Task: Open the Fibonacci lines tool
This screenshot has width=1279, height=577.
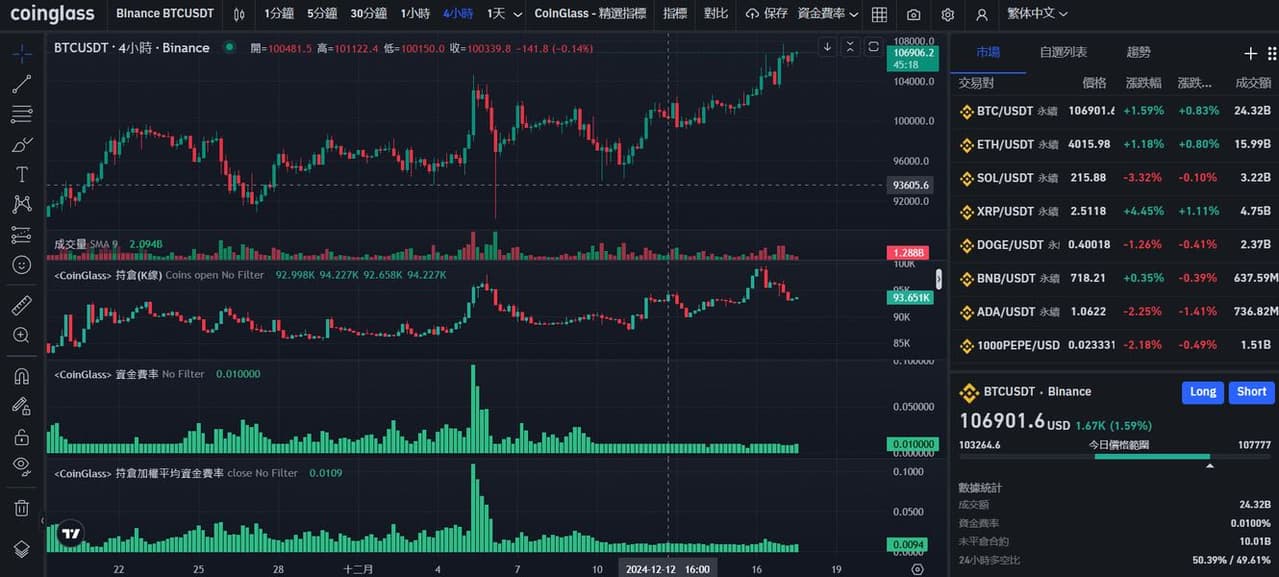Action: pos(22,114)
